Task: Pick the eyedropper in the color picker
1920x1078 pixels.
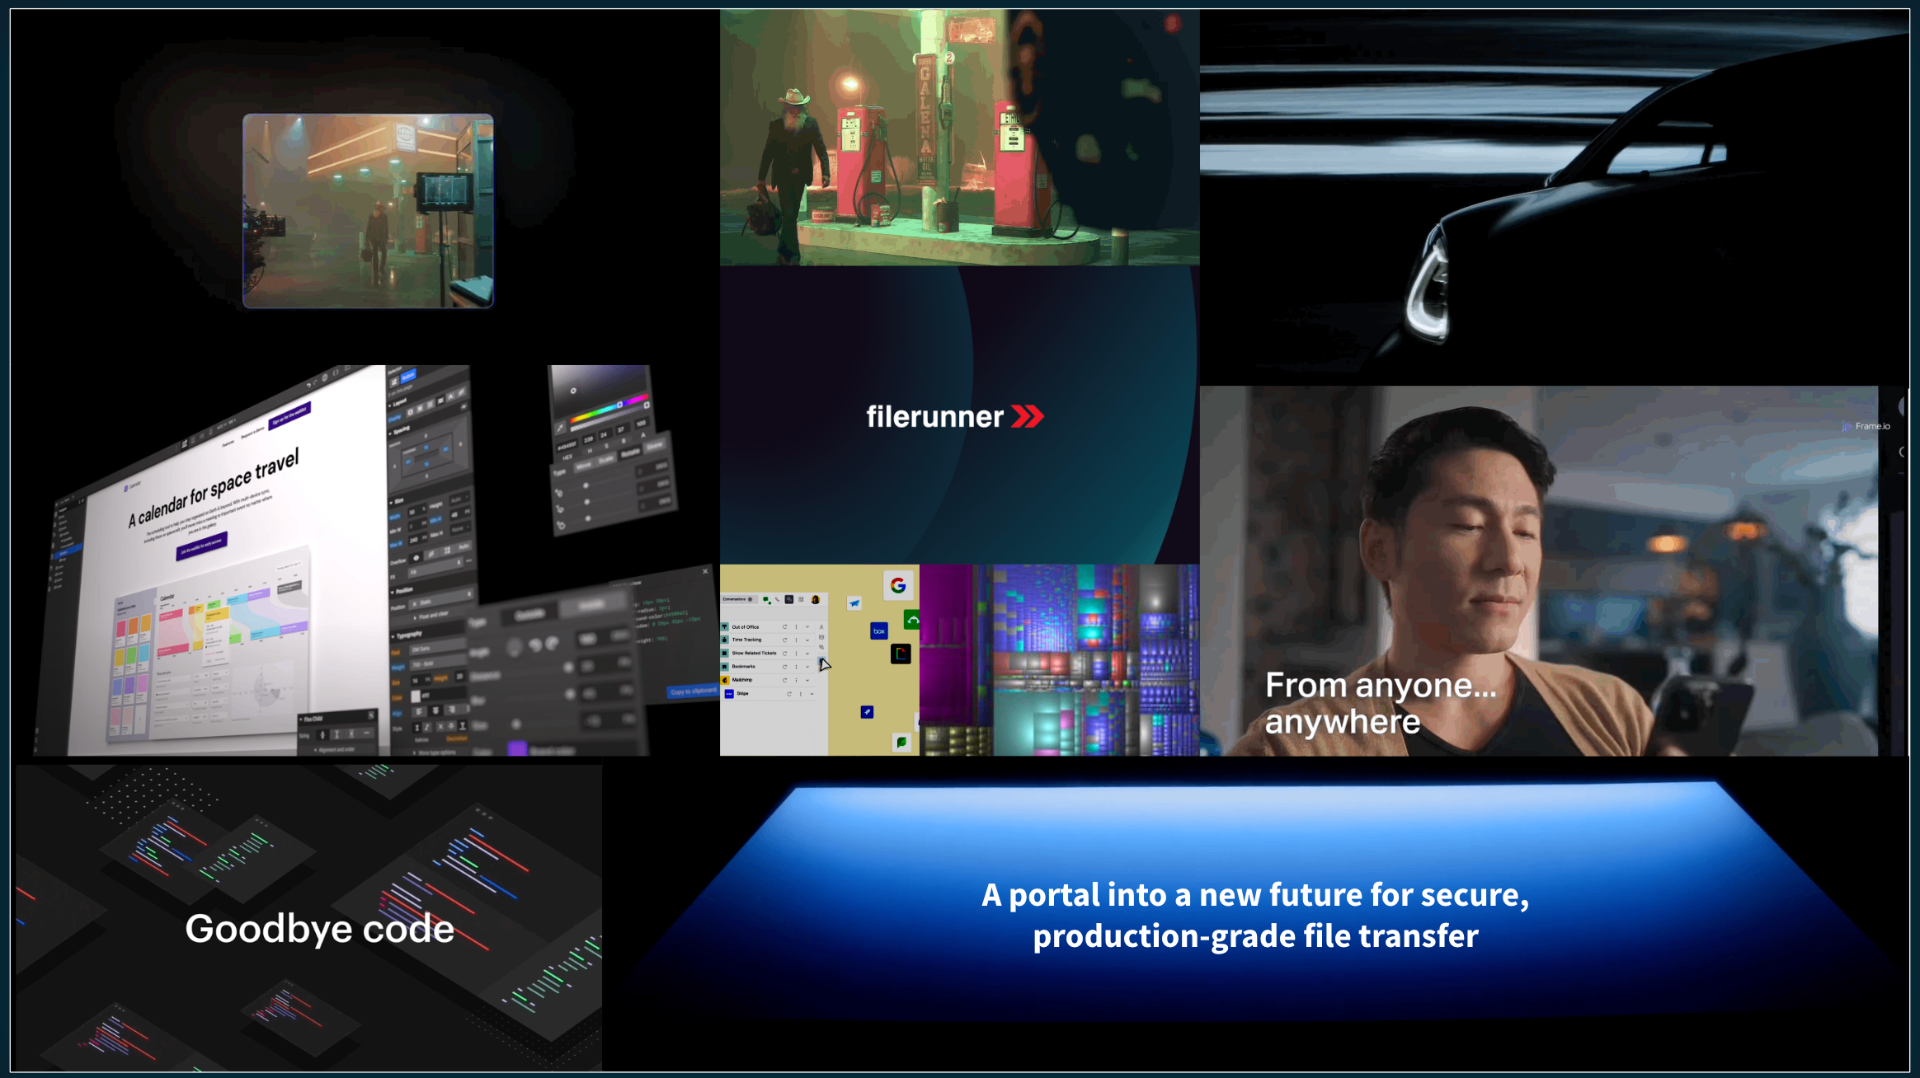Action: click(x=560, y=428)
